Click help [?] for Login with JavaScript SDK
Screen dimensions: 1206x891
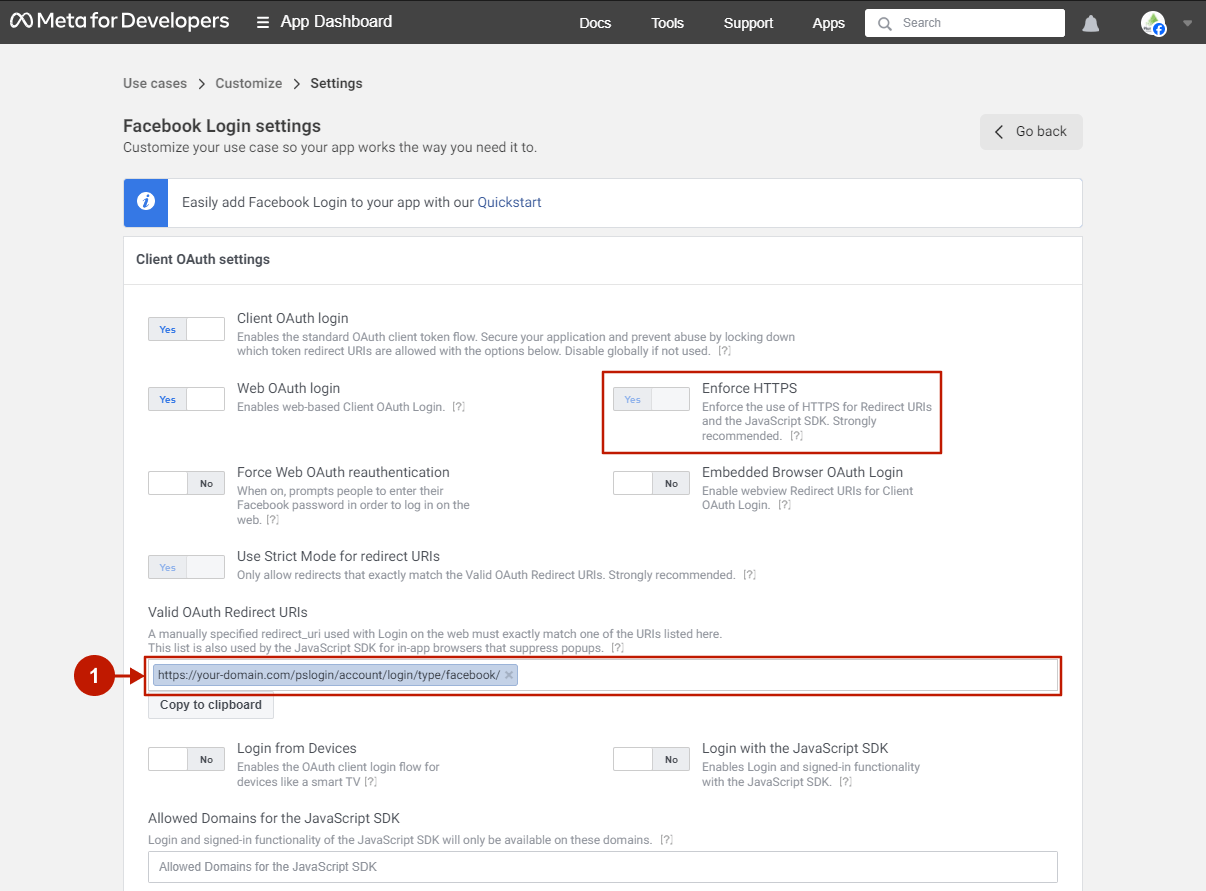click(845, 782)
